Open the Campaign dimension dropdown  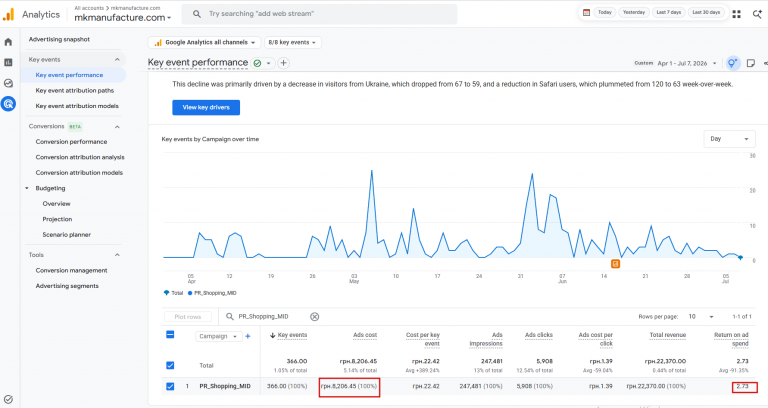pyautogui.click(x=218, y=336)
